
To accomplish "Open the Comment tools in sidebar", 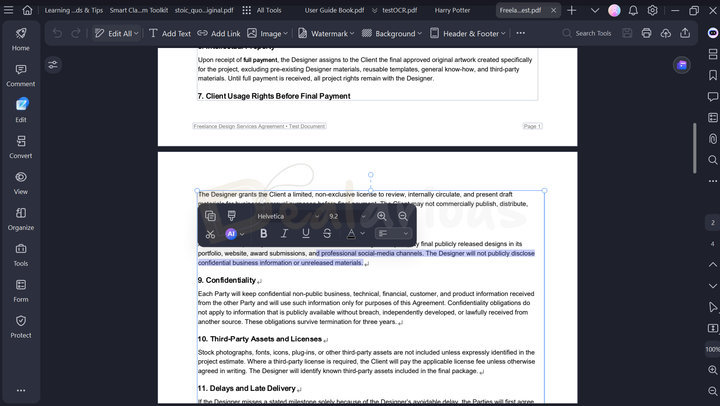I will [21, 75].
